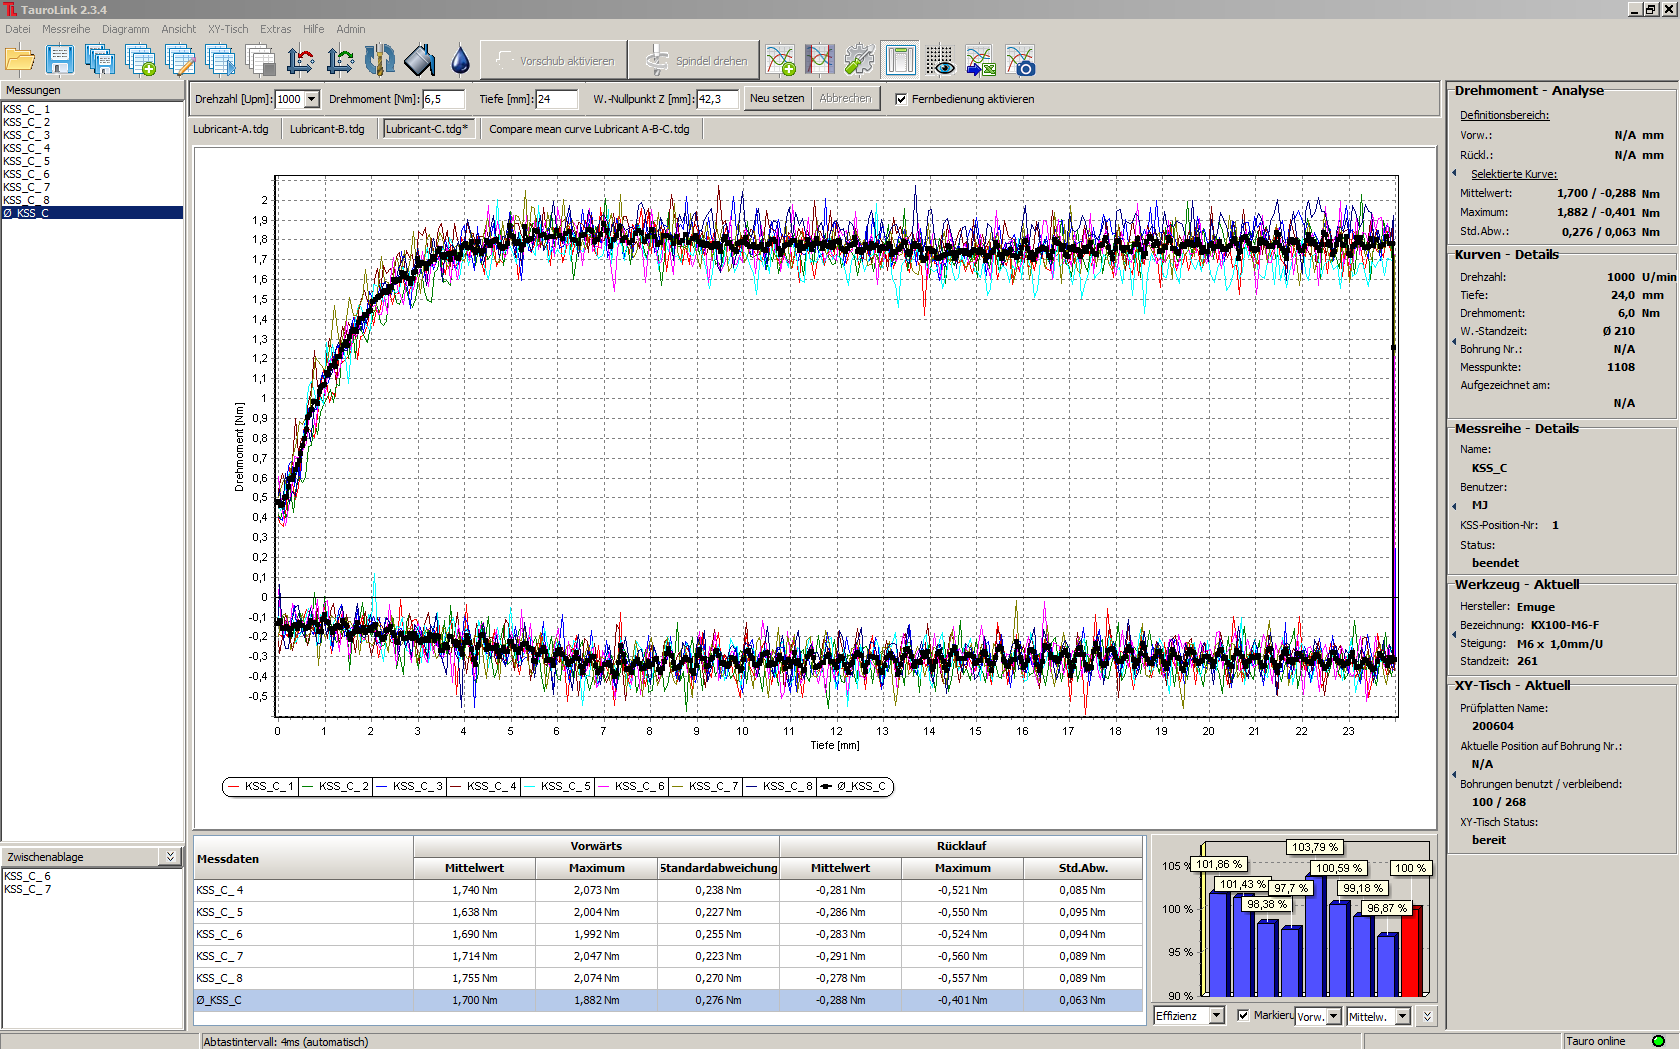Click the Tiefe [mm] input field
The height and width of the screenshot is (1049, 1680).
pos(557,99)
